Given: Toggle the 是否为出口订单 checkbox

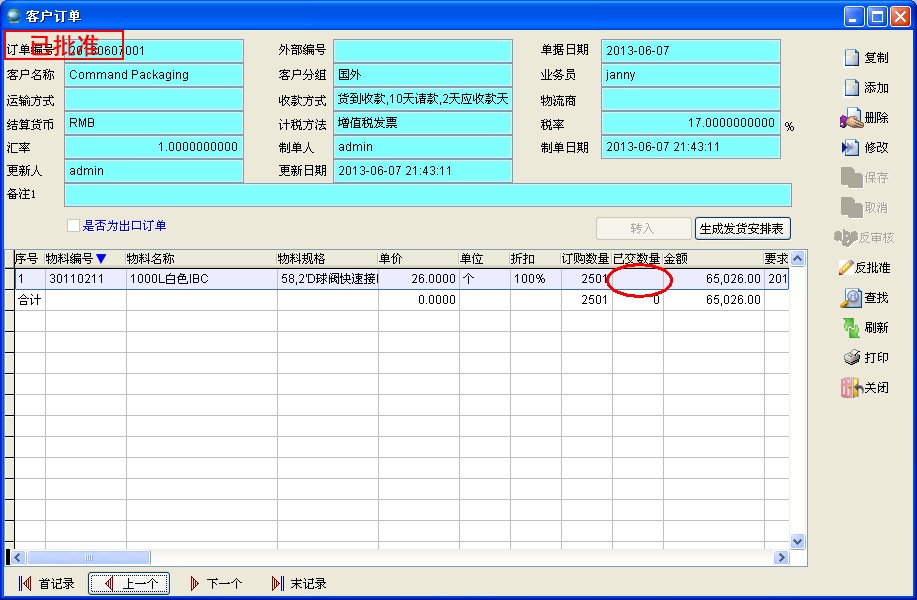Looking at the screenshot, I should (x=73, y=226).
